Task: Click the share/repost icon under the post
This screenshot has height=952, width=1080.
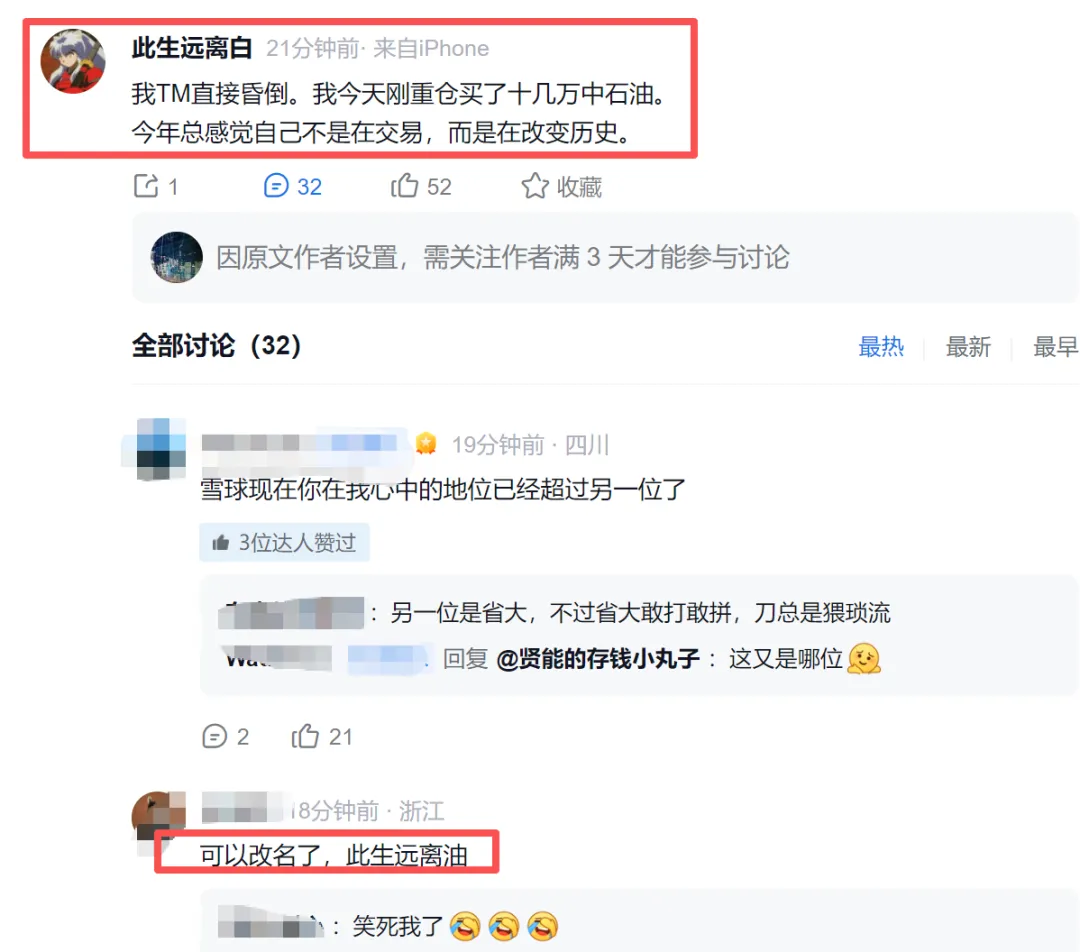Action: click(146, 186)
